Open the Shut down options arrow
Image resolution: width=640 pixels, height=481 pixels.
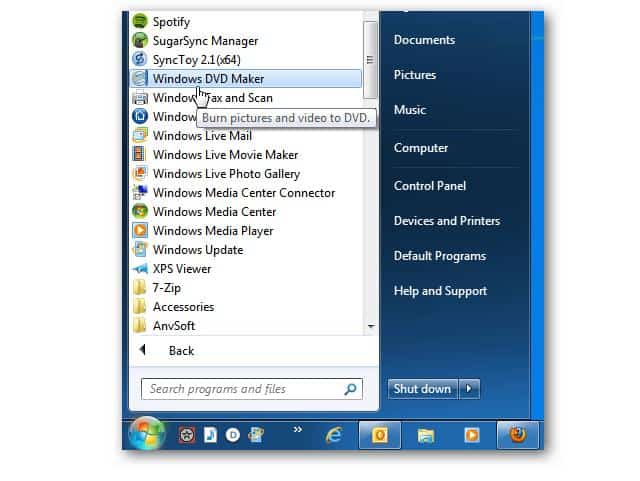coord(471,389)
